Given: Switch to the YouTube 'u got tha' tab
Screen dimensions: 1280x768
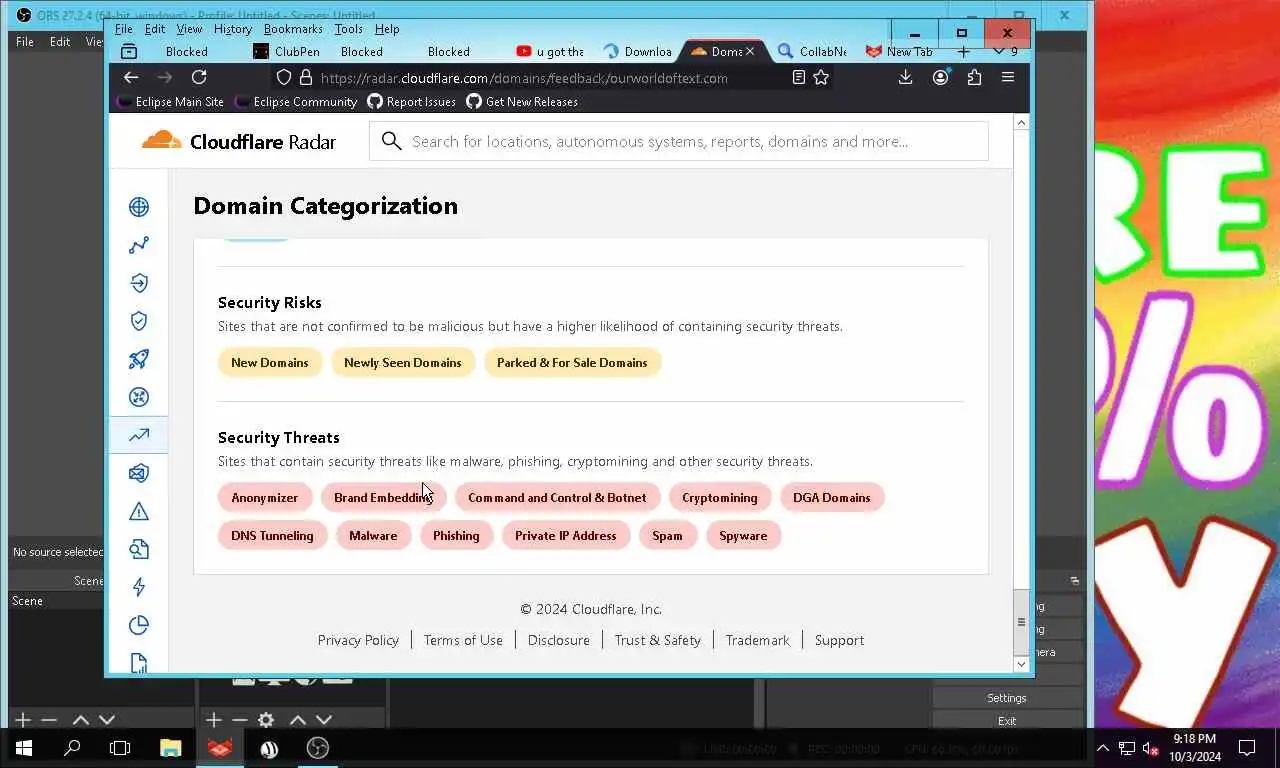Looking at the screenshot, I should [x=550, y=51].
